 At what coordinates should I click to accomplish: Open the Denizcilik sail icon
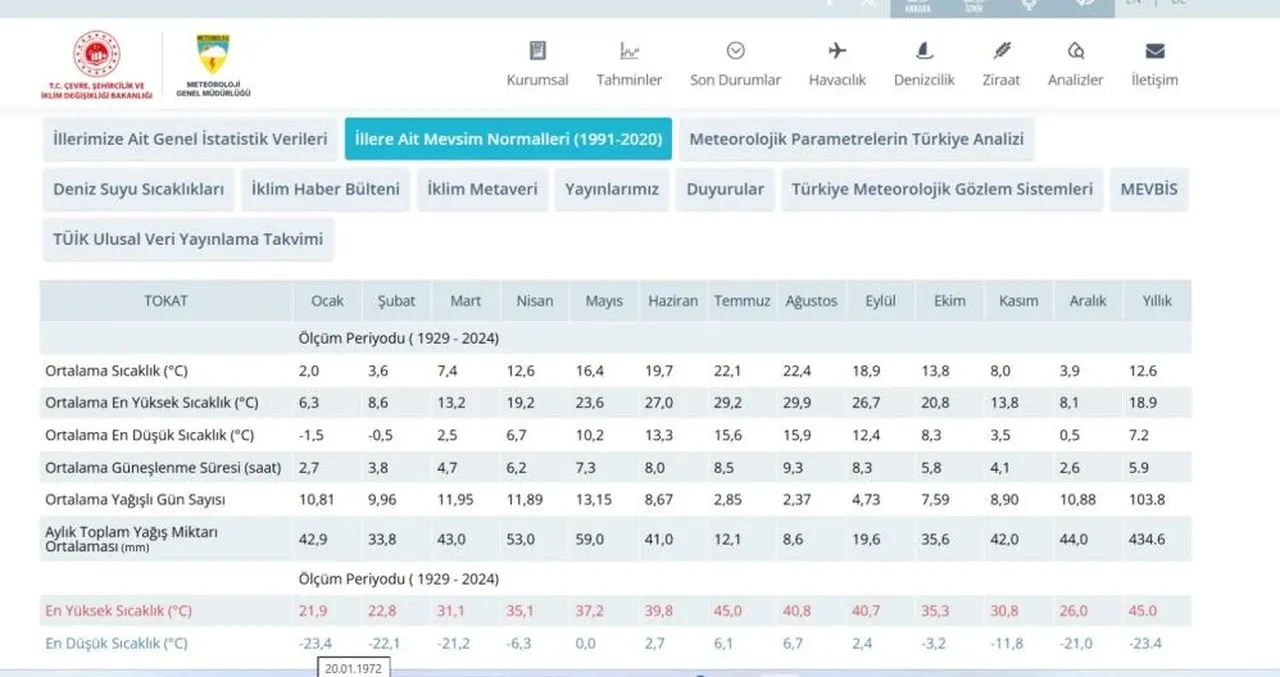(923, 48)
